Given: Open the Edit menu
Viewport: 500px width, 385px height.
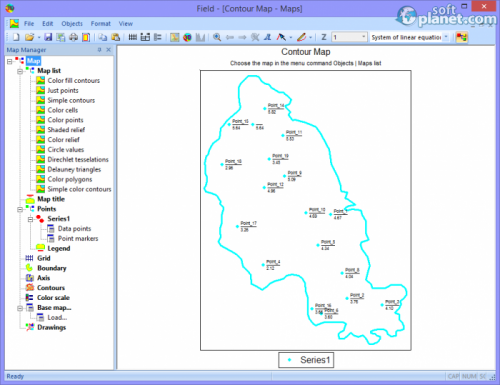Looking at the screenshot, I should click(x=48, y=24).
